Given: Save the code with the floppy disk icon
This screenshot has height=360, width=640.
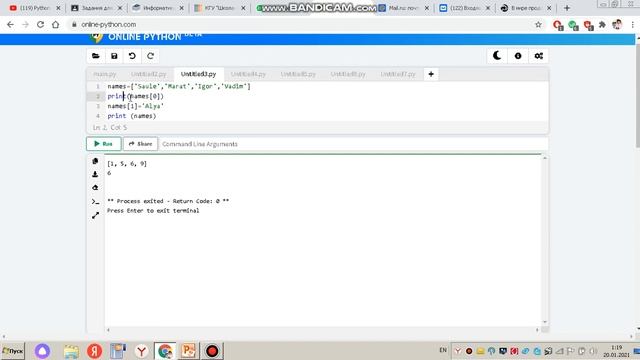Looking at the screenshot, I should [114, 56].
